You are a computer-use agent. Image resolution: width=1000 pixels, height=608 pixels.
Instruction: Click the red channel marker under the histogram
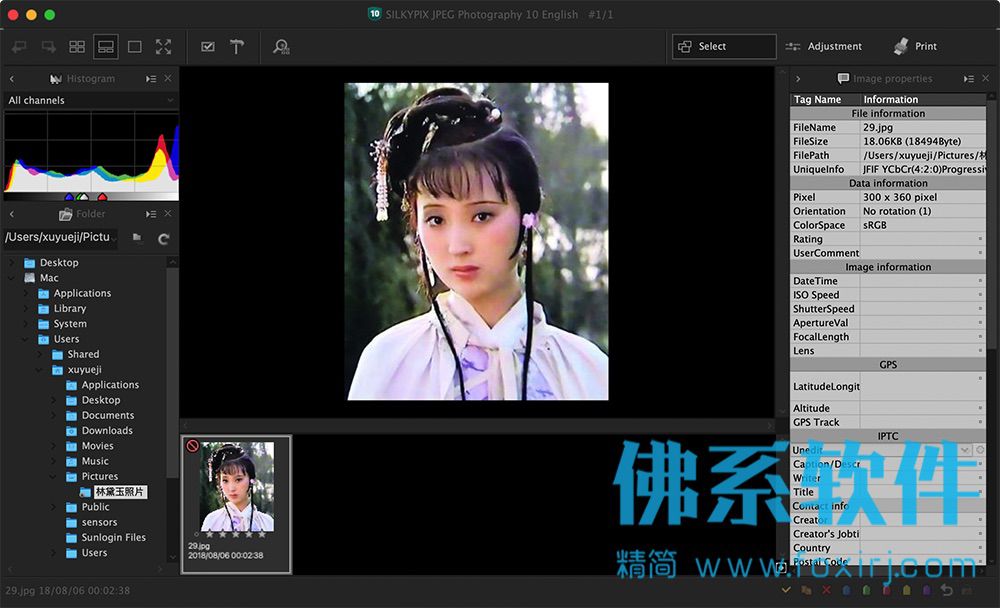102,197
